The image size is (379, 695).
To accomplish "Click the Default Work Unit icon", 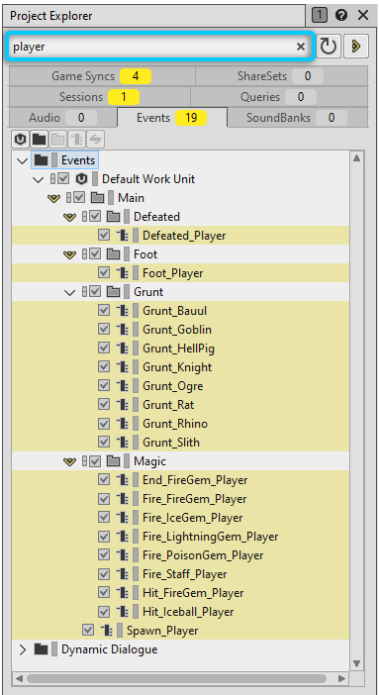I will tap(81, 179).
